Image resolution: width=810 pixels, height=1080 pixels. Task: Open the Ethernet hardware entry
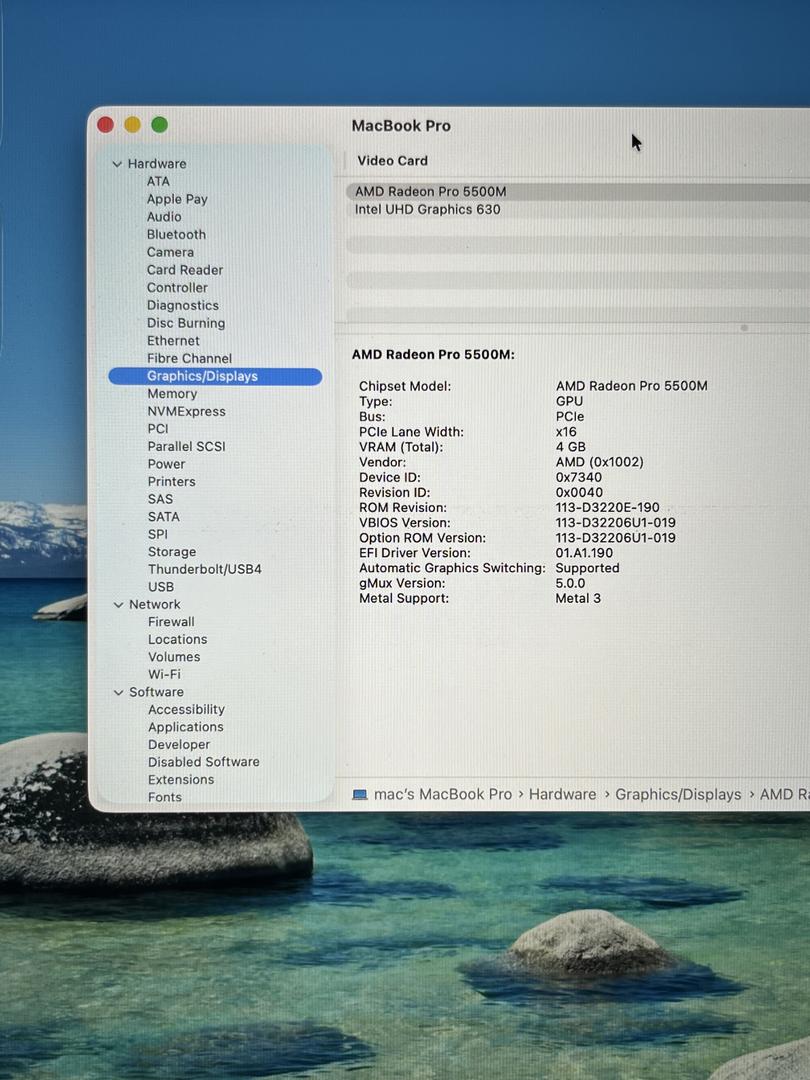173,341
